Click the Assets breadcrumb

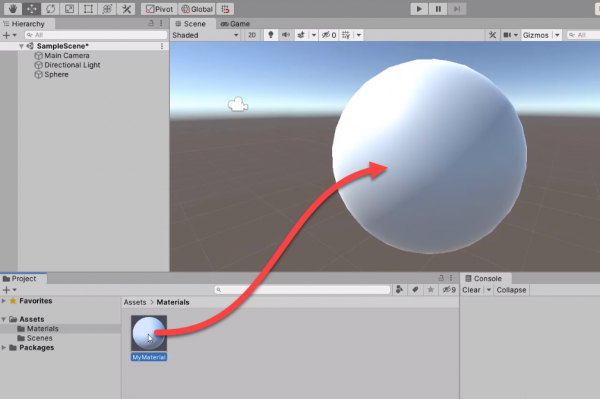(x=135, y=302)
